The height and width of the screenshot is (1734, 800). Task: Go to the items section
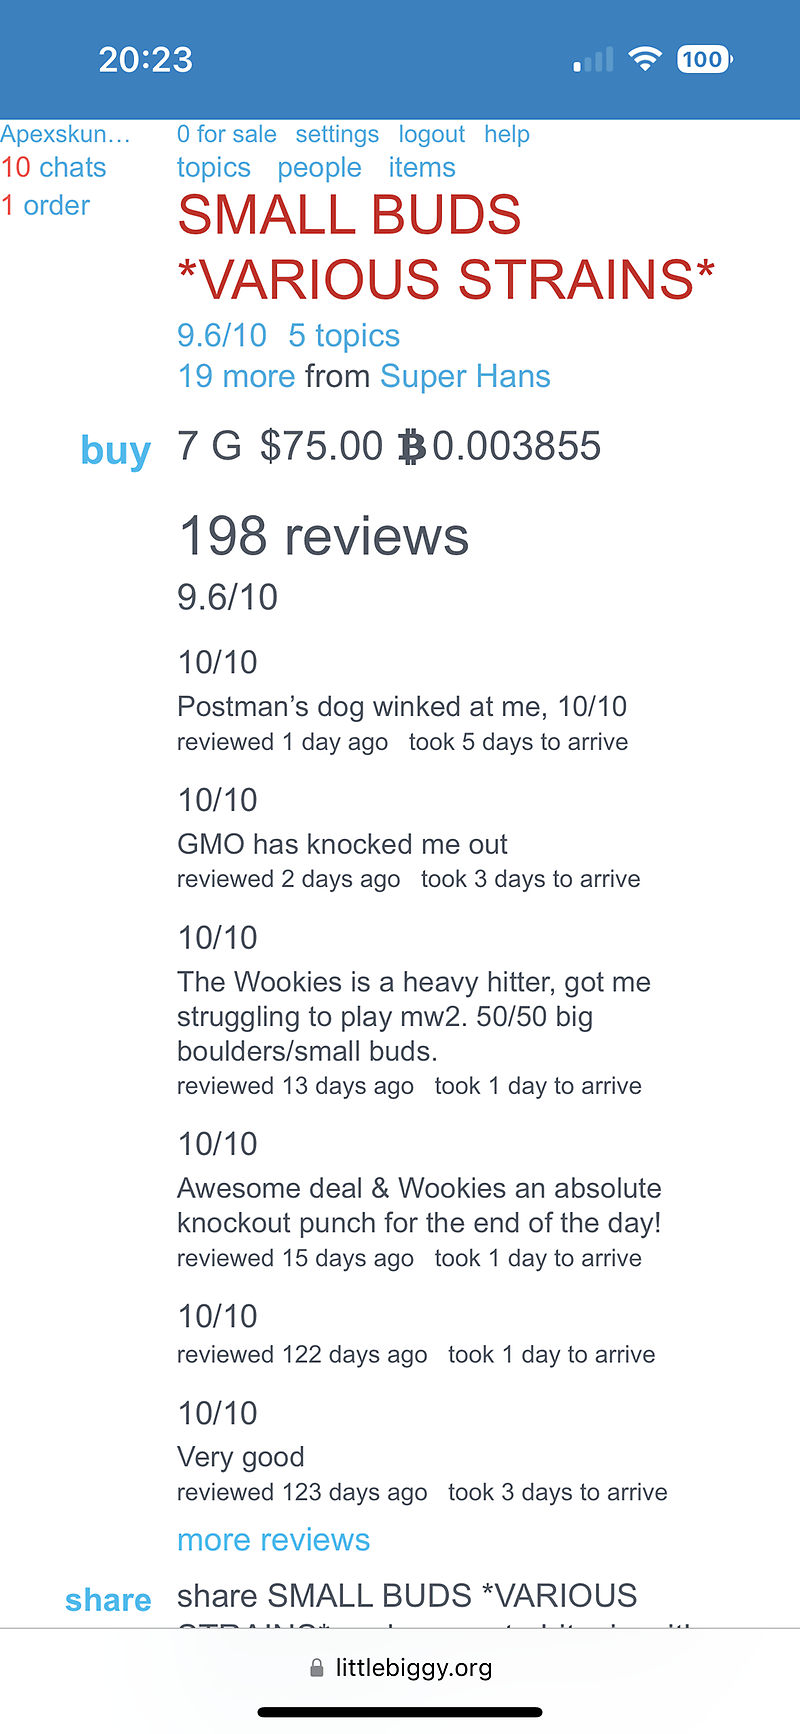421,168
